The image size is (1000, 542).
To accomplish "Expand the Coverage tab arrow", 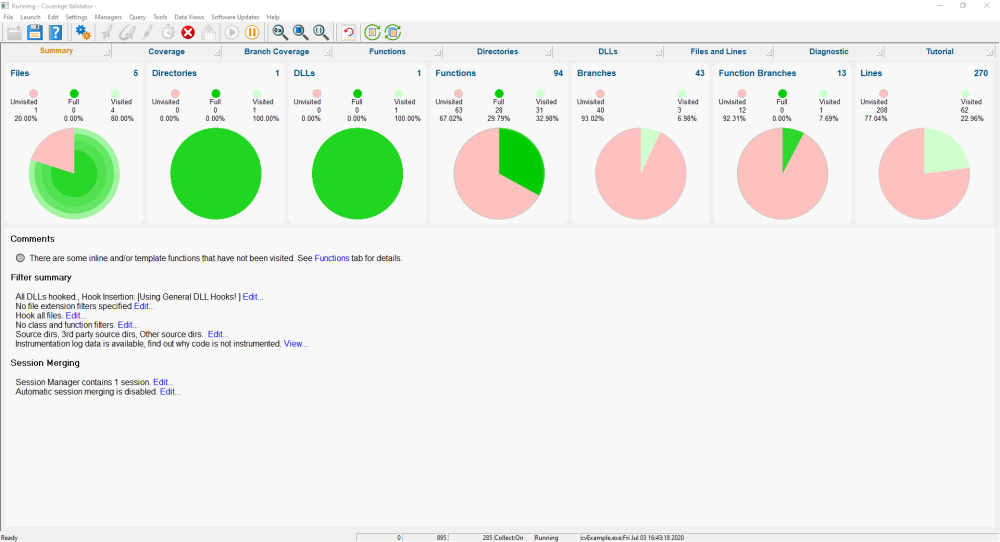I will [x=217, y=52].
